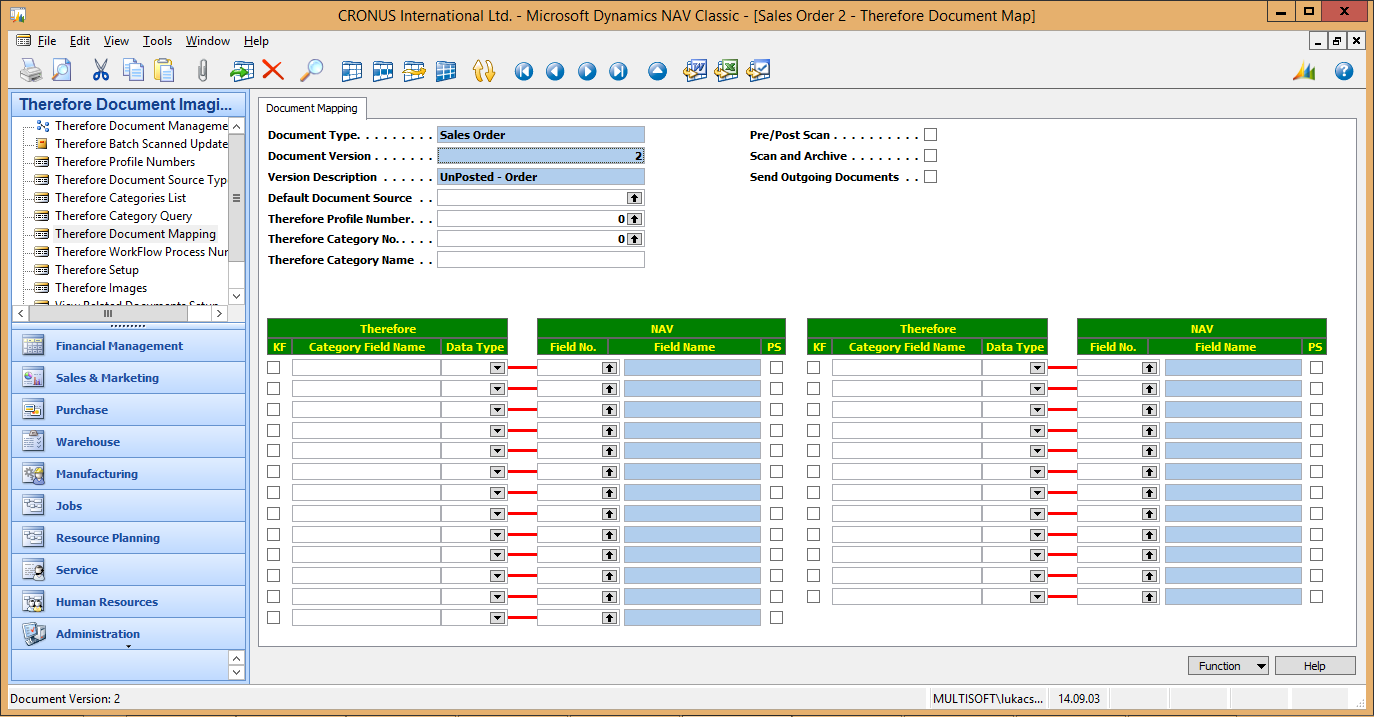Click the Copy toolbar icon
1374x717 pixels.
pyautogui.click(x=133, y=70)
